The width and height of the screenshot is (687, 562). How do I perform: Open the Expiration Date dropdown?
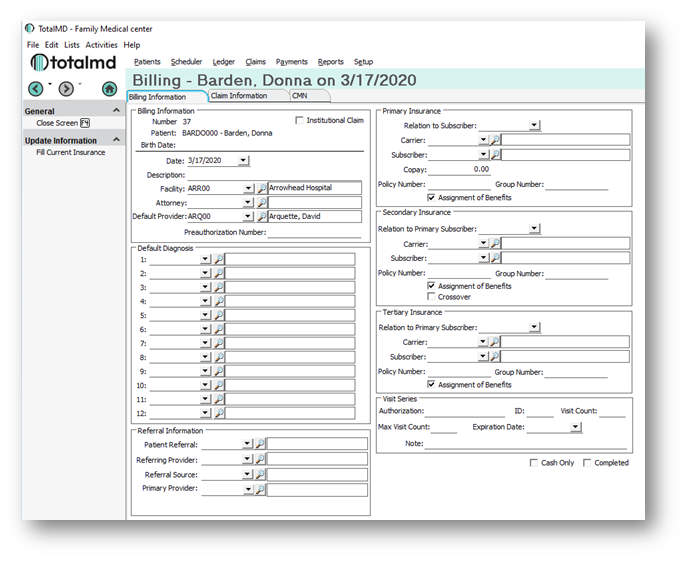click(x=576, y=427)
